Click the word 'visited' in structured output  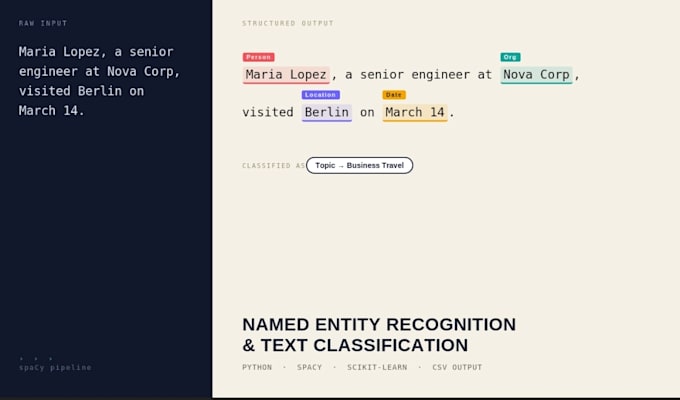[x=268, y=112]
